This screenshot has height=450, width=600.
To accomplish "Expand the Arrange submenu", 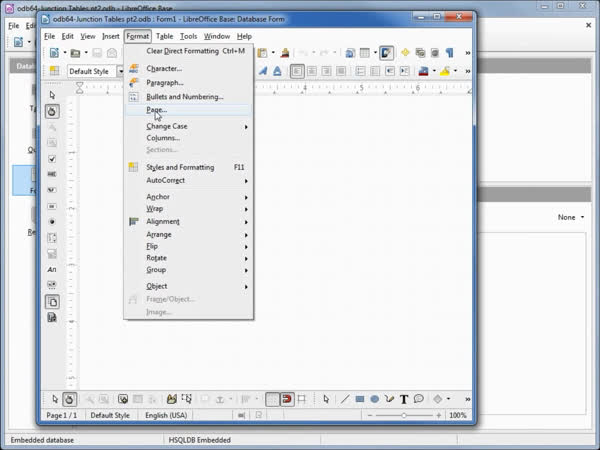I will (x=188, y=235).
